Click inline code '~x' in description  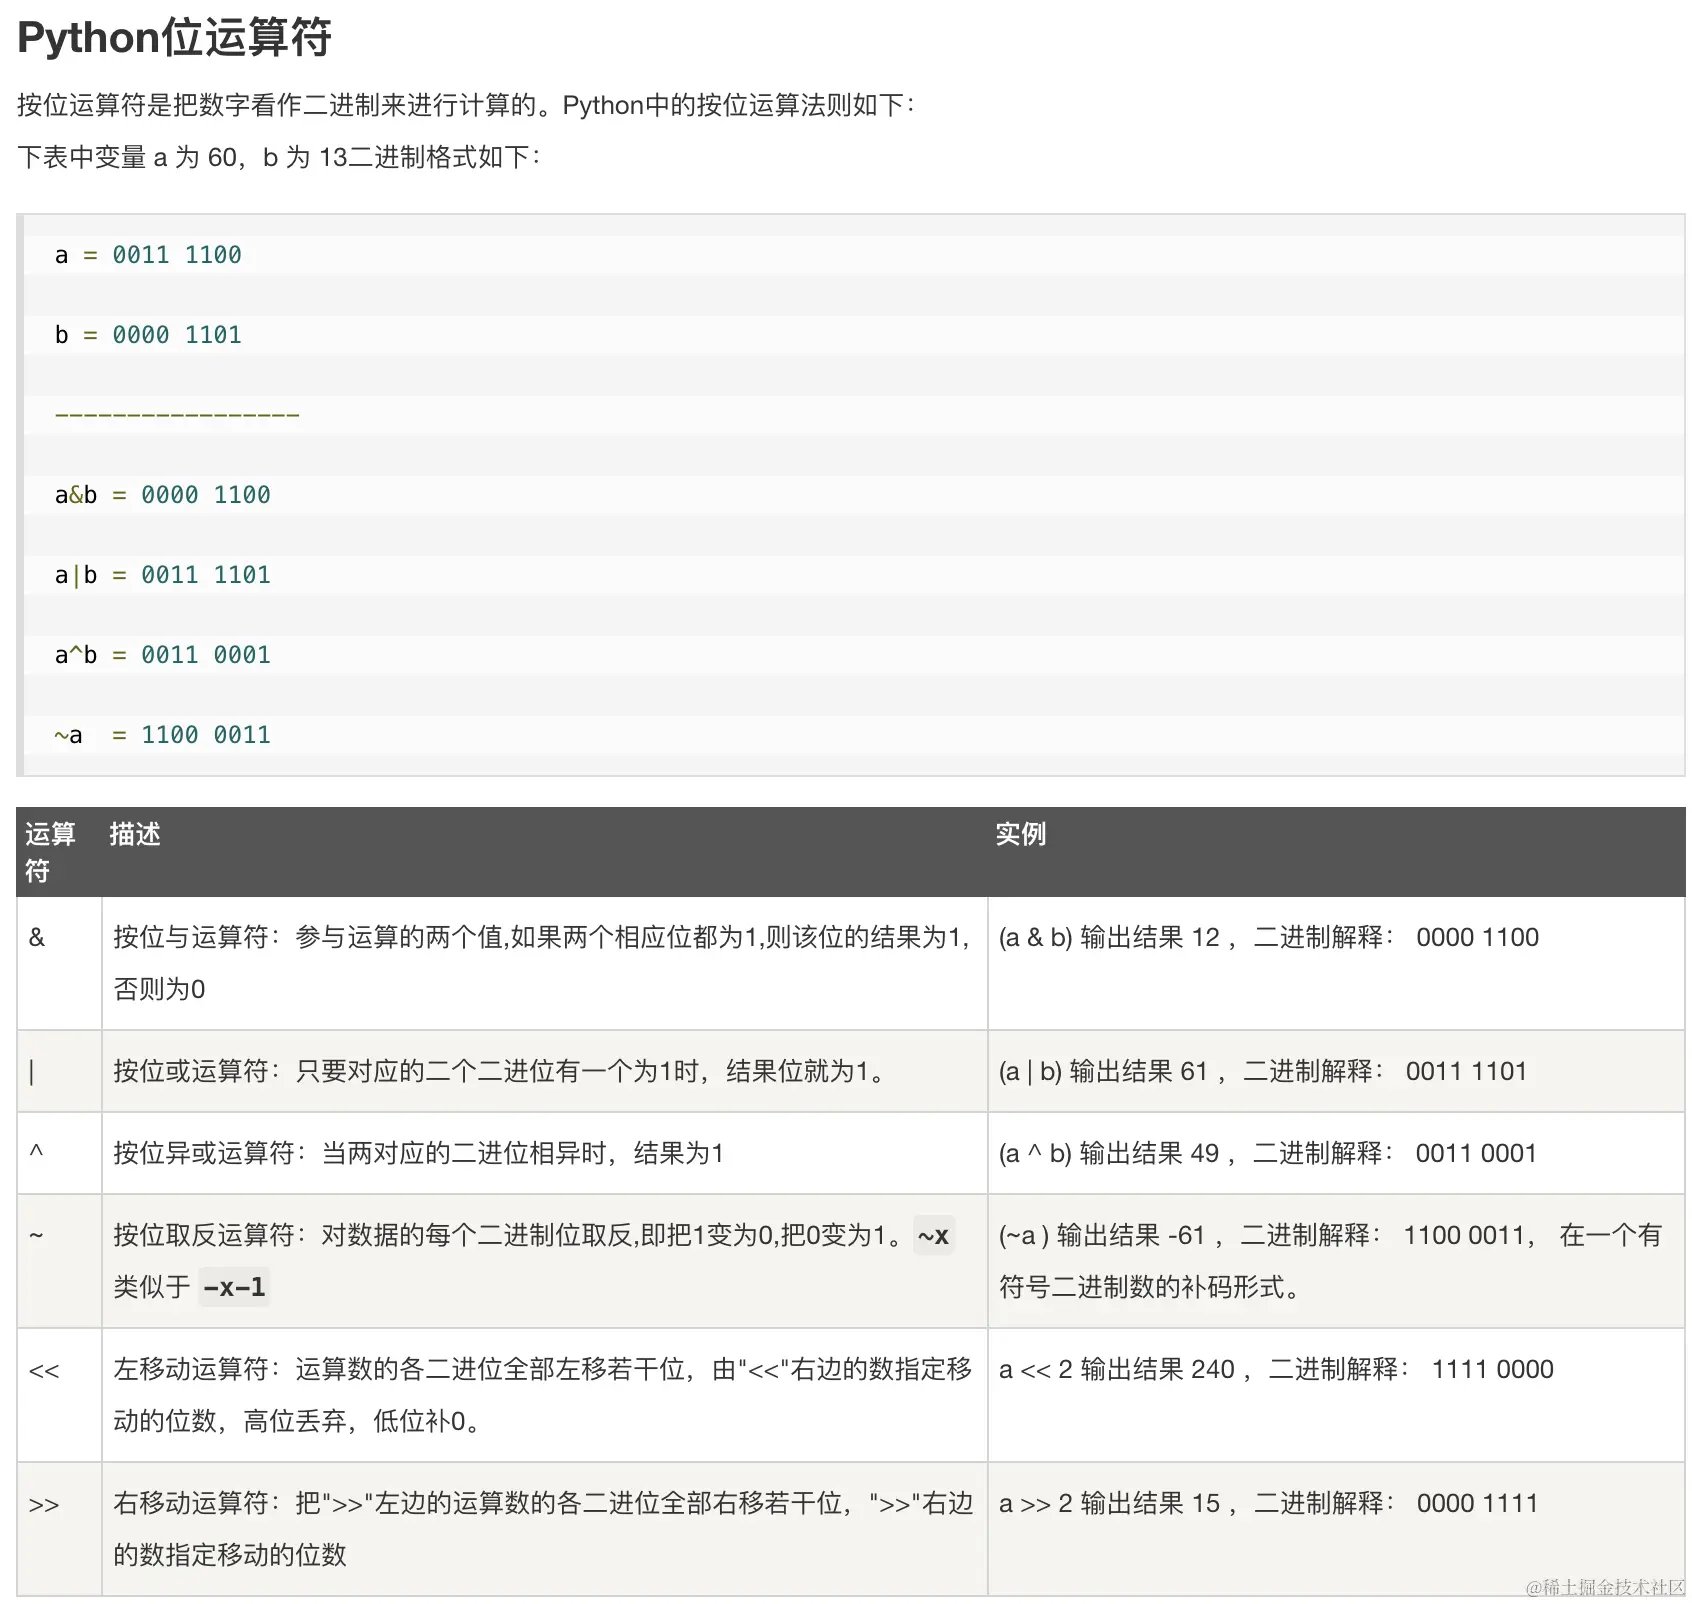933,1236
